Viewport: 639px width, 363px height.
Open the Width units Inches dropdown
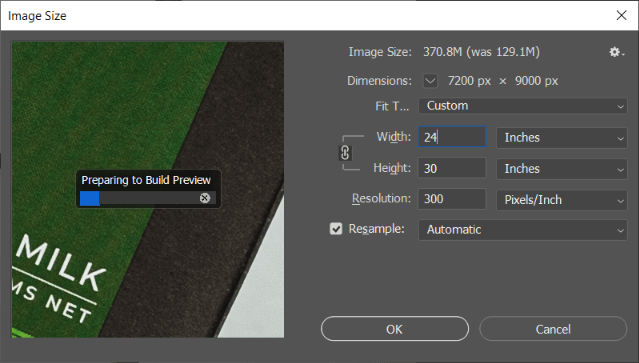coord(562,138)
